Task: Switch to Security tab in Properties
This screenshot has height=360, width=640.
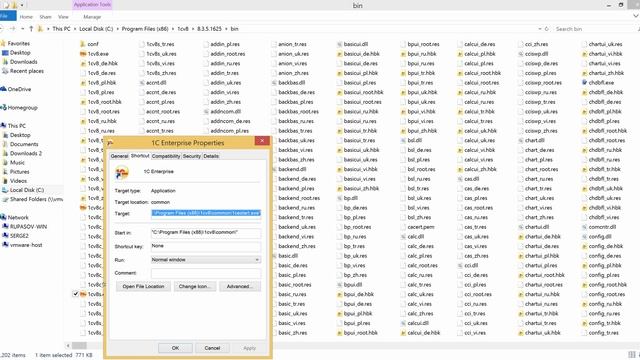Action: 191,156
